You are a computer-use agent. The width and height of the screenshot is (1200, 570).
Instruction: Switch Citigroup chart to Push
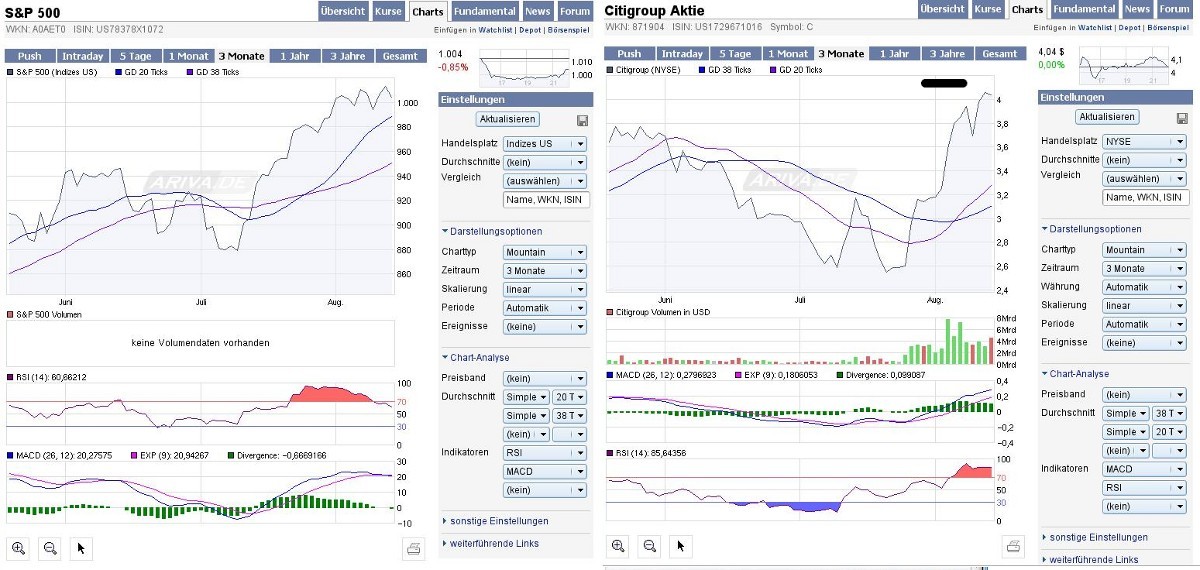(629, 54)
